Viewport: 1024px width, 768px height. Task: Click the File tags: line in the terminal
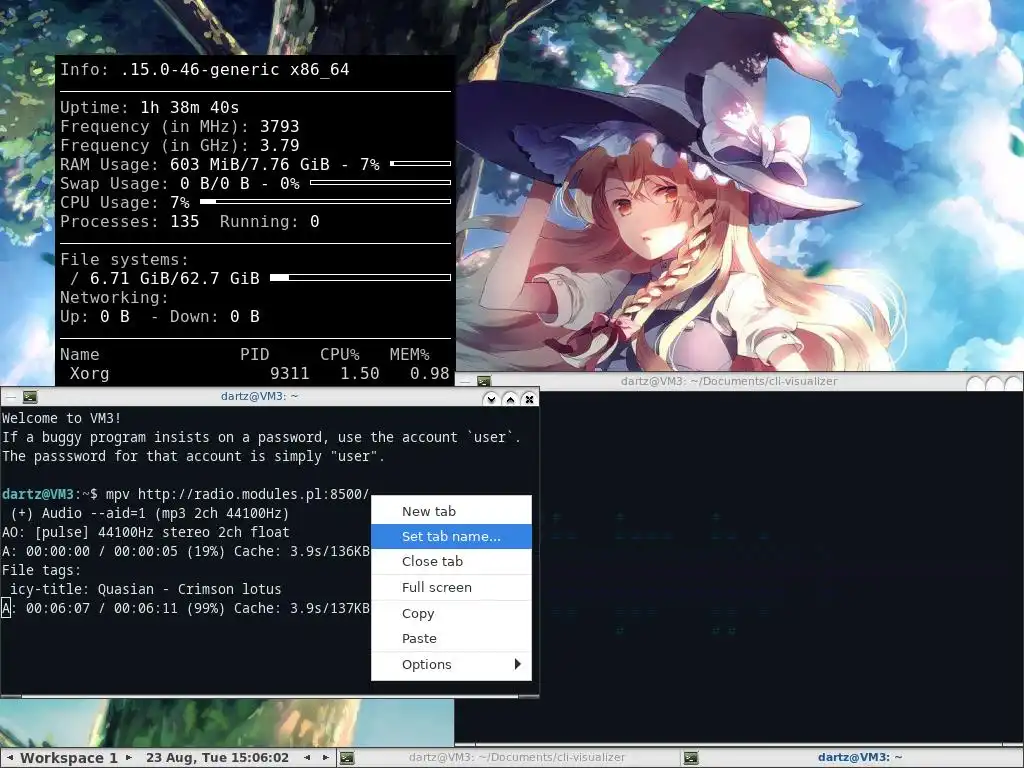tap(42, 570)
